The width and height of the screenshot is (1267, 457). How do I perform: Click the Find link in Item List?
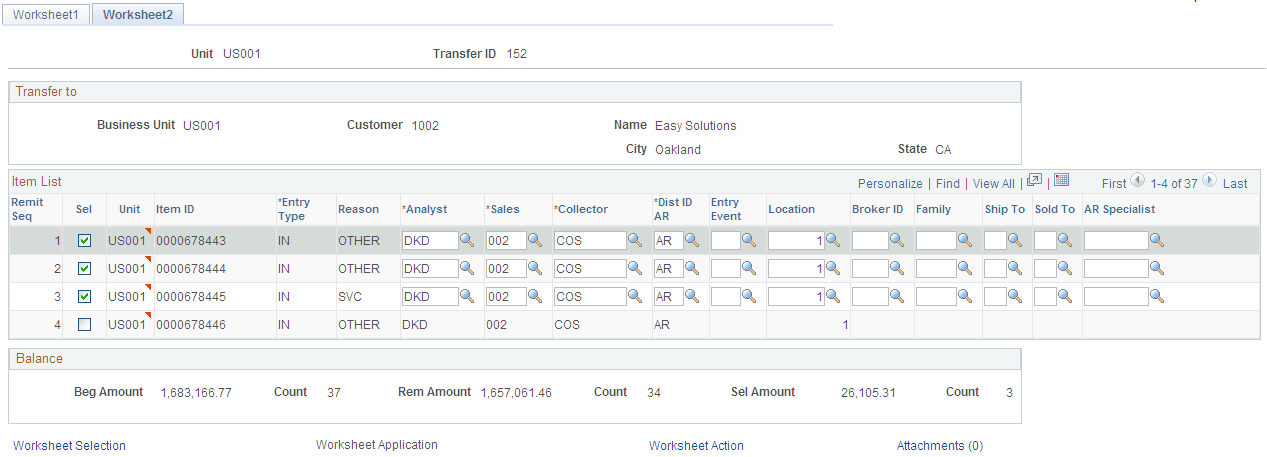948,184
